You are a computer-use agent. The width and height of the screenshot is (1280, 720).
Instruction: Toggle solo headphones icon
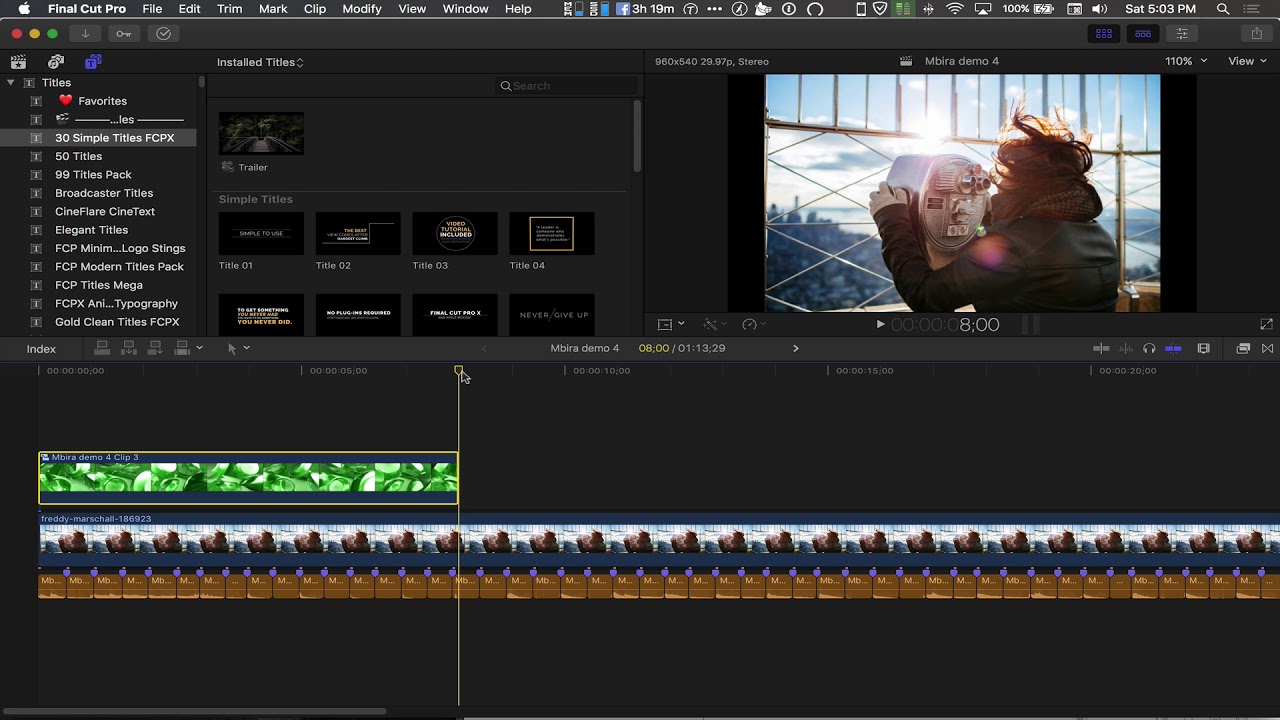pyautogui.click(x=1149, y=348)
